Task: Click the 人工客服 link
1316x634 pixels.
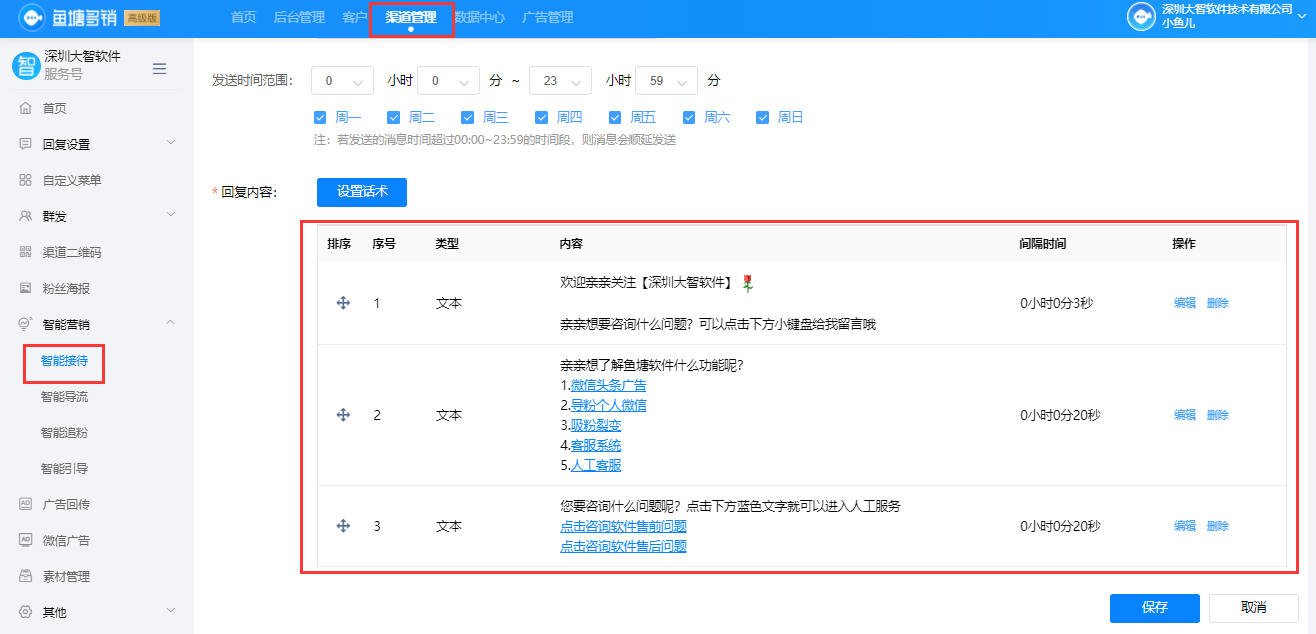Action: tap(596, 465)
